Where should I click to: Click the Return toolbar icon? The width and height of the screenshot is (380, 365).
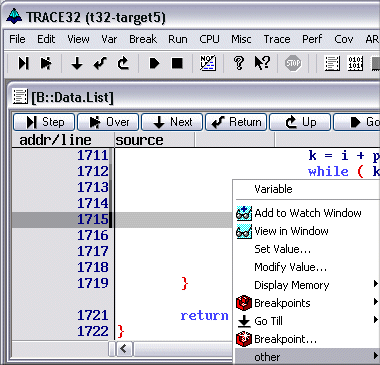pos(100,63)
